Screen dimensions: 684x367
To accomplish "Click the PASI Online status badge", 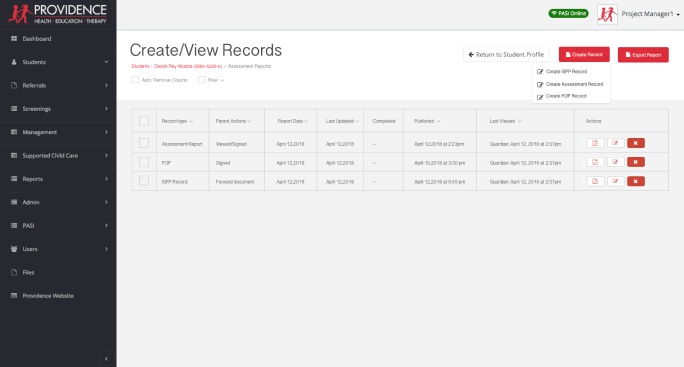I will click(568, 14).
